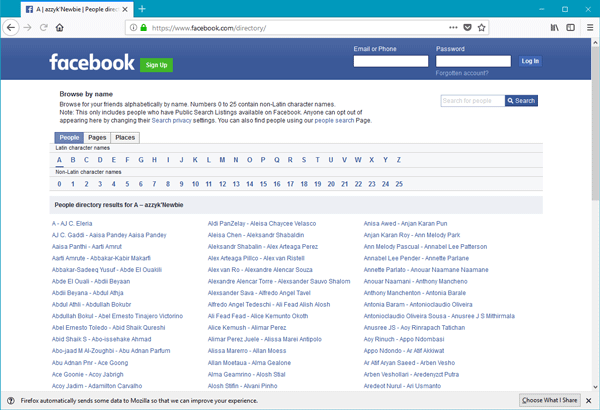Show site information icon in address bar
This screenshot has height=410, width=600.
click(x=133, y=28)
